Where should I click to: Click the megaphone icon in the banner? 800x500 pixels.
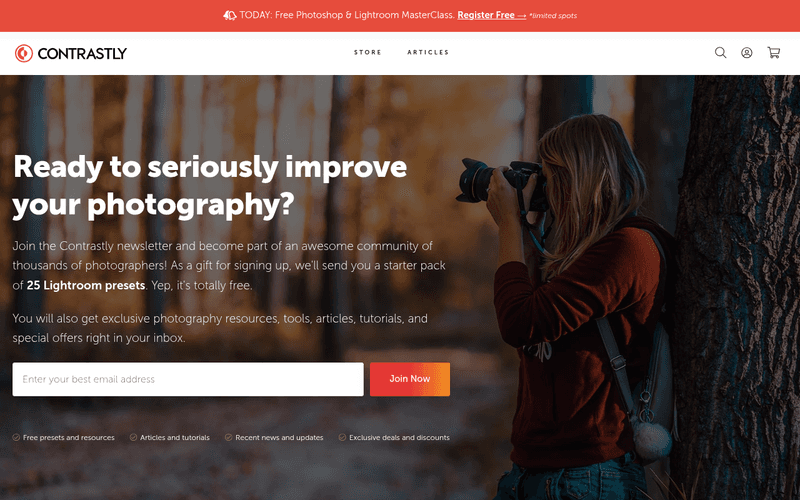[230, 15]
